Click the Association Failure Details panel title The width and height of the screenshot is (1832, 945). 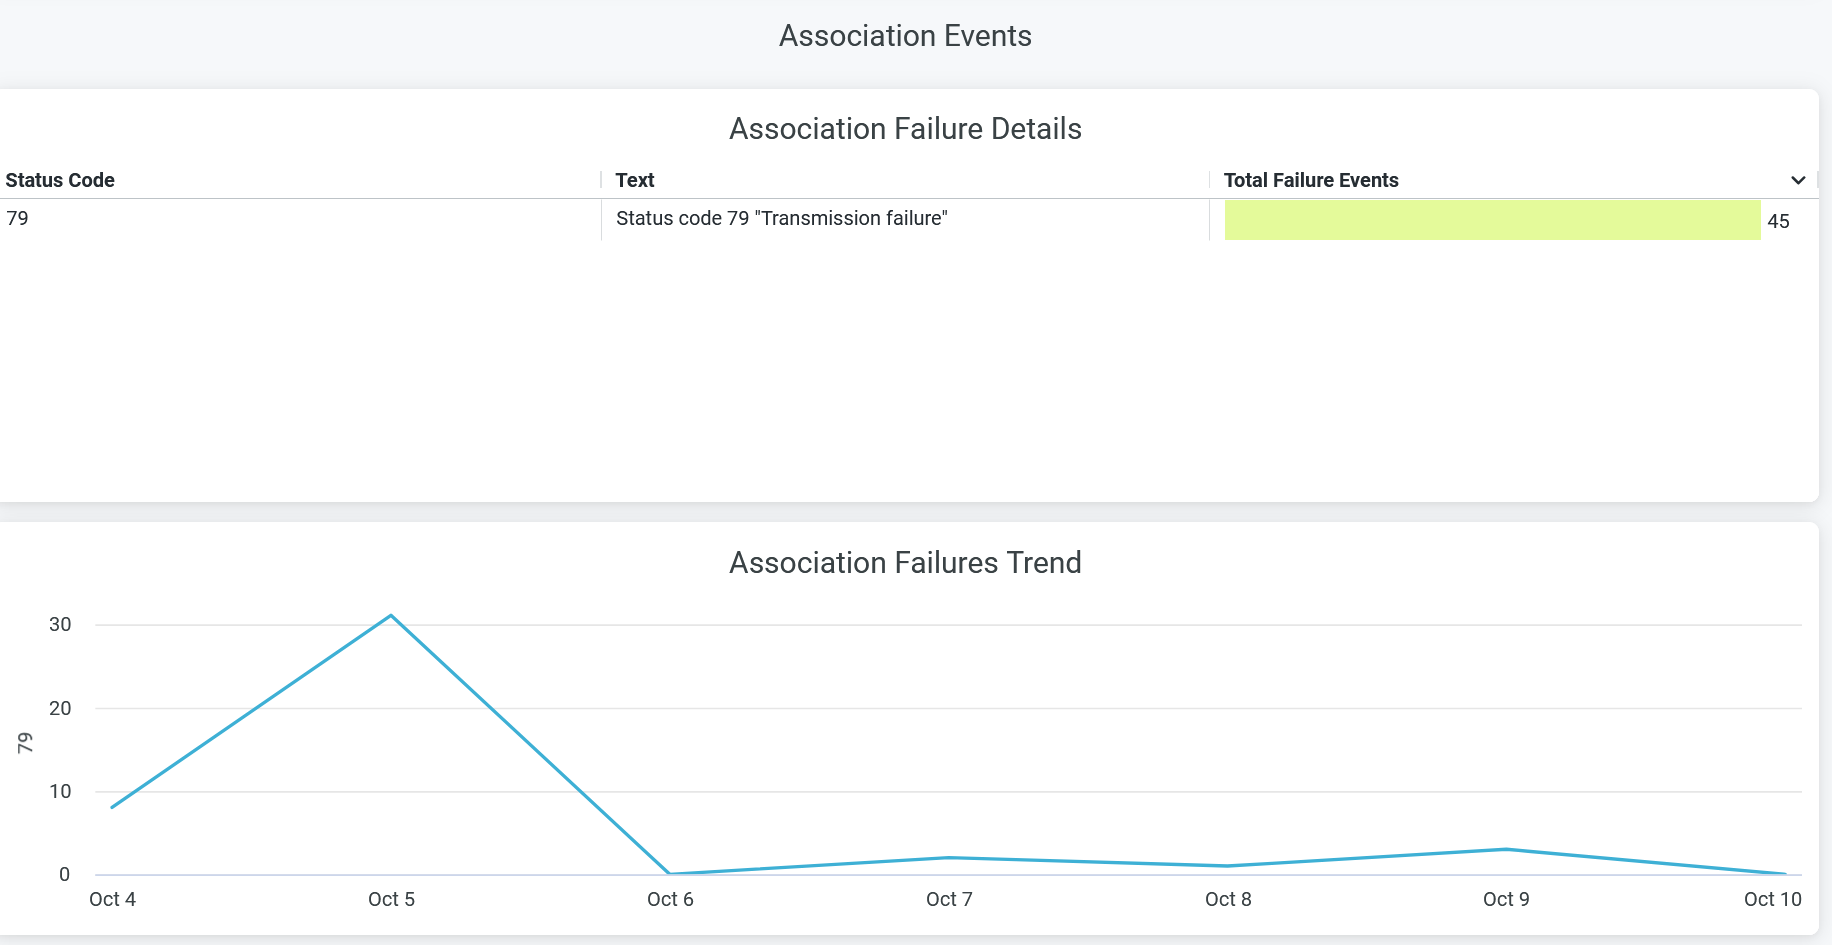click(x=905, y=129)
